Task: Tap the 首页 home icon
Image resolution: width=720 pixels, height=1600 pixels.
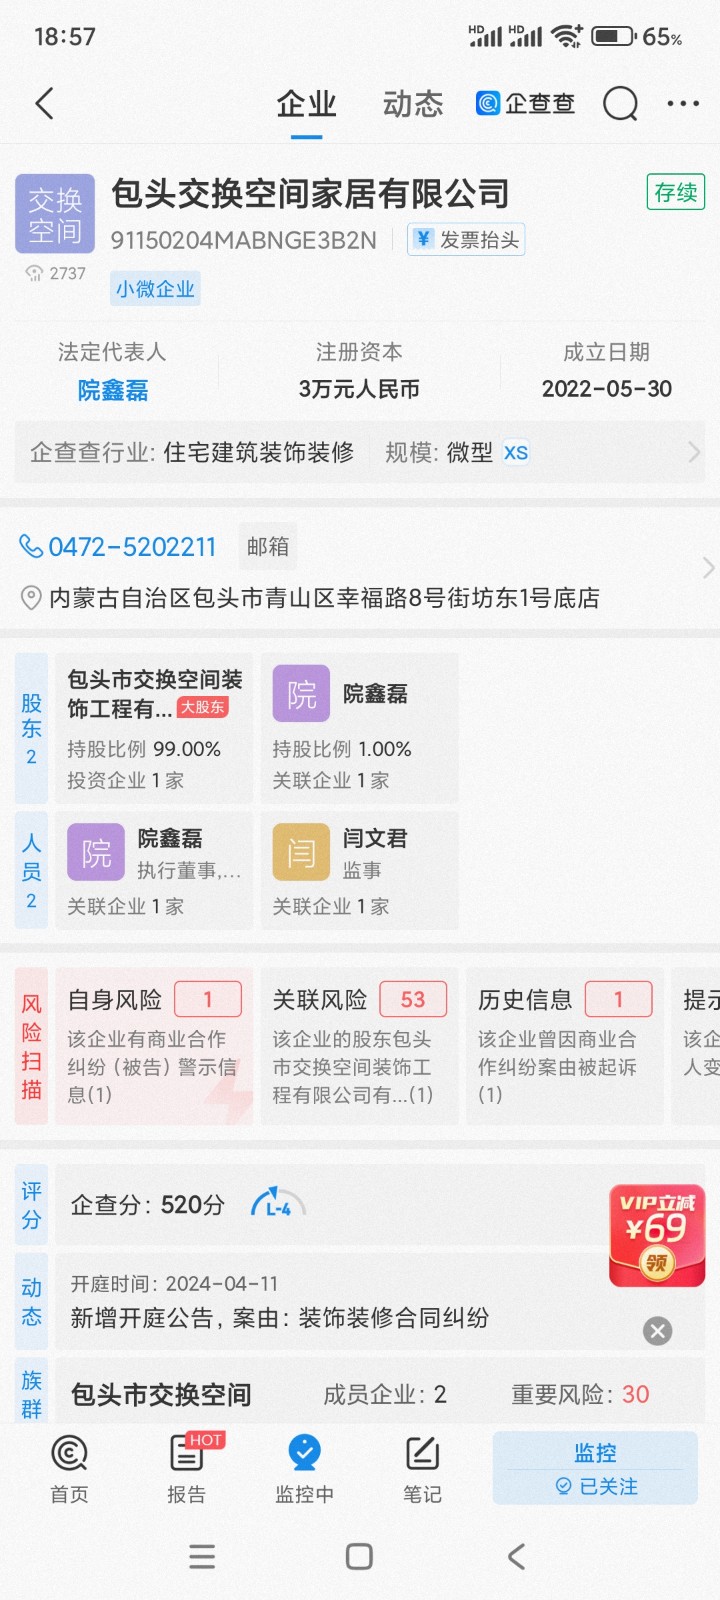Action: [69, 1468]
